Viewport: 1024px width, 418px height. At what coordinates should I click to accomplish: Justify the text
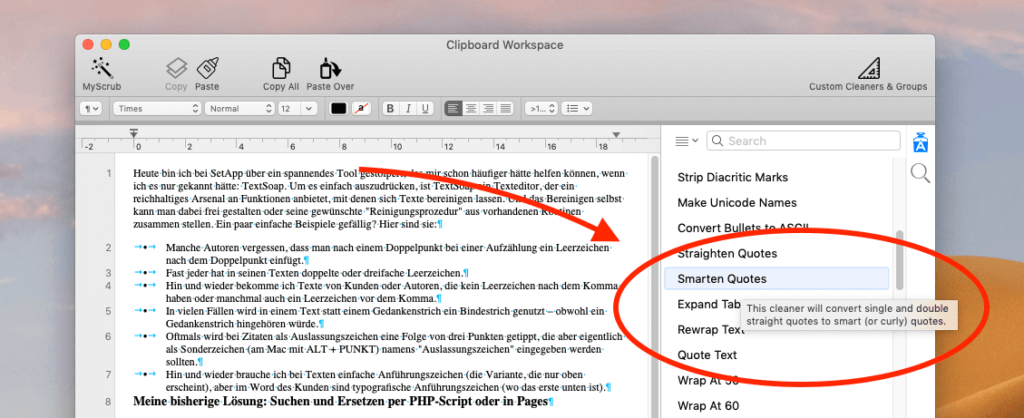tap(505, 108)
